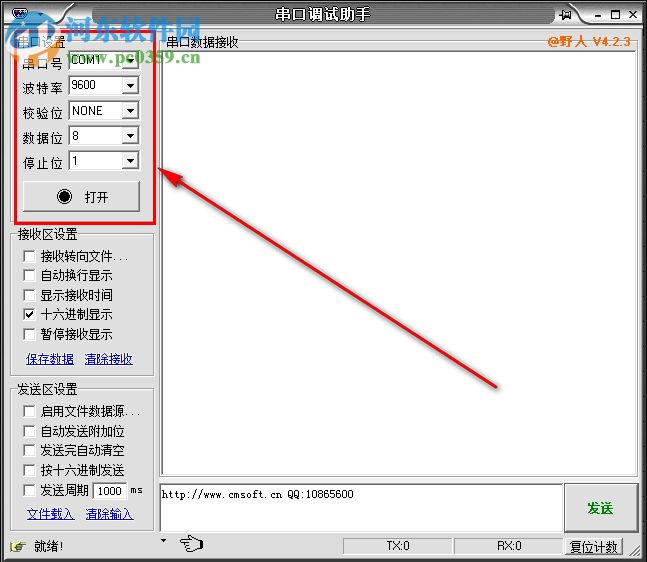
Task: Click the green 发送 send button
Action: (x=601, y=508)
